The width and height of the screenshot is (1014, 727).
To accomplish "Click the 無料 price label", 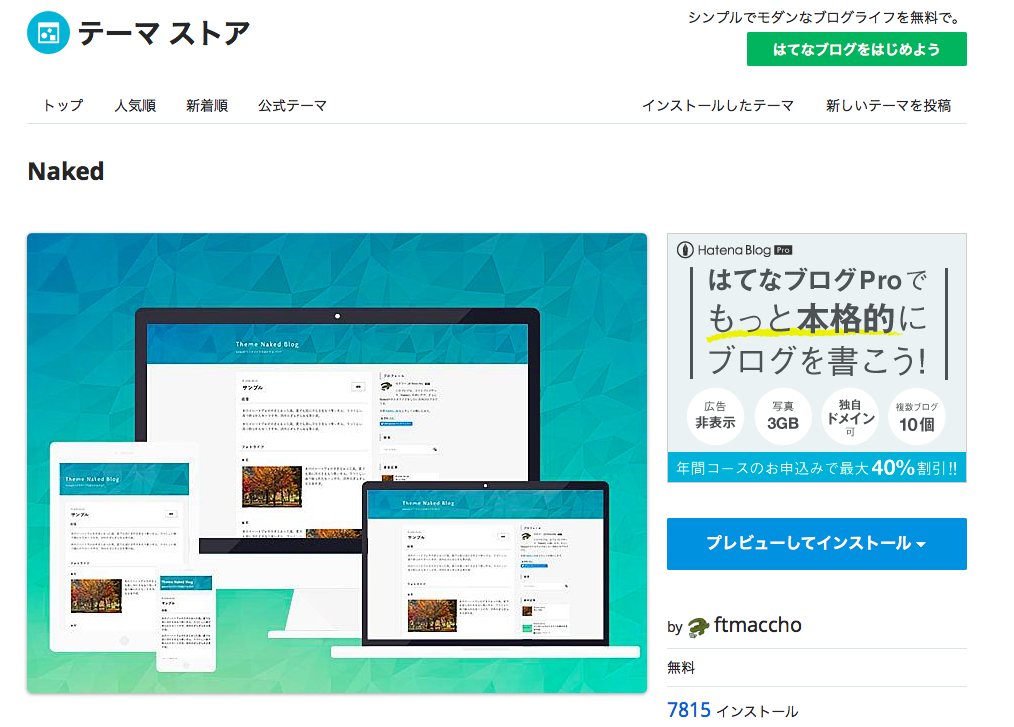I will point(681,668).
